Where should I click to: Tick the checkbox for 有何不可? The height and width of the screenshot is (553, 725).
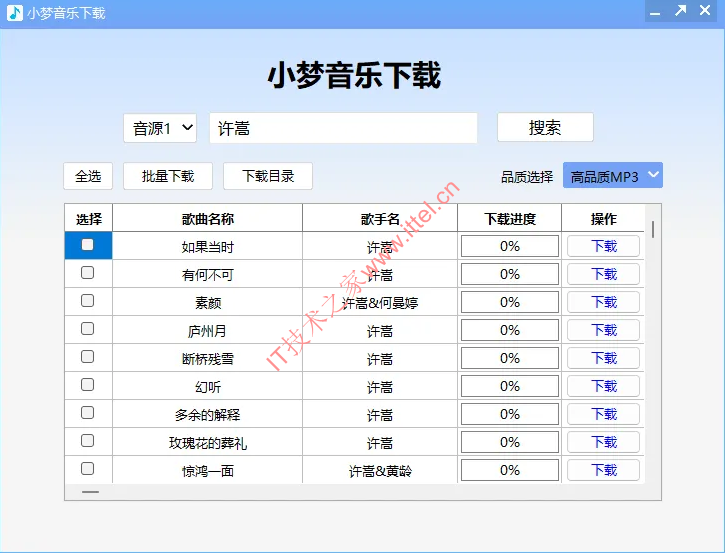click(87, 273)
